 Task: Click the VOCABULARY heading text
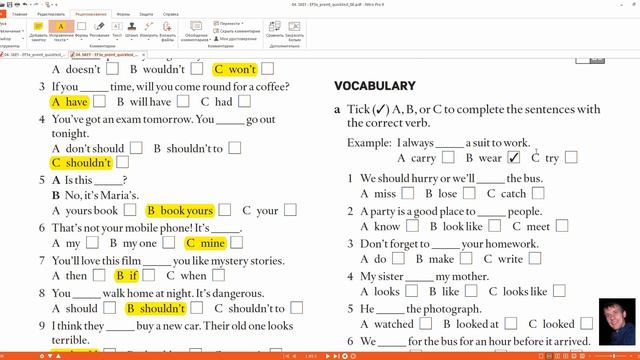(375, 86)
